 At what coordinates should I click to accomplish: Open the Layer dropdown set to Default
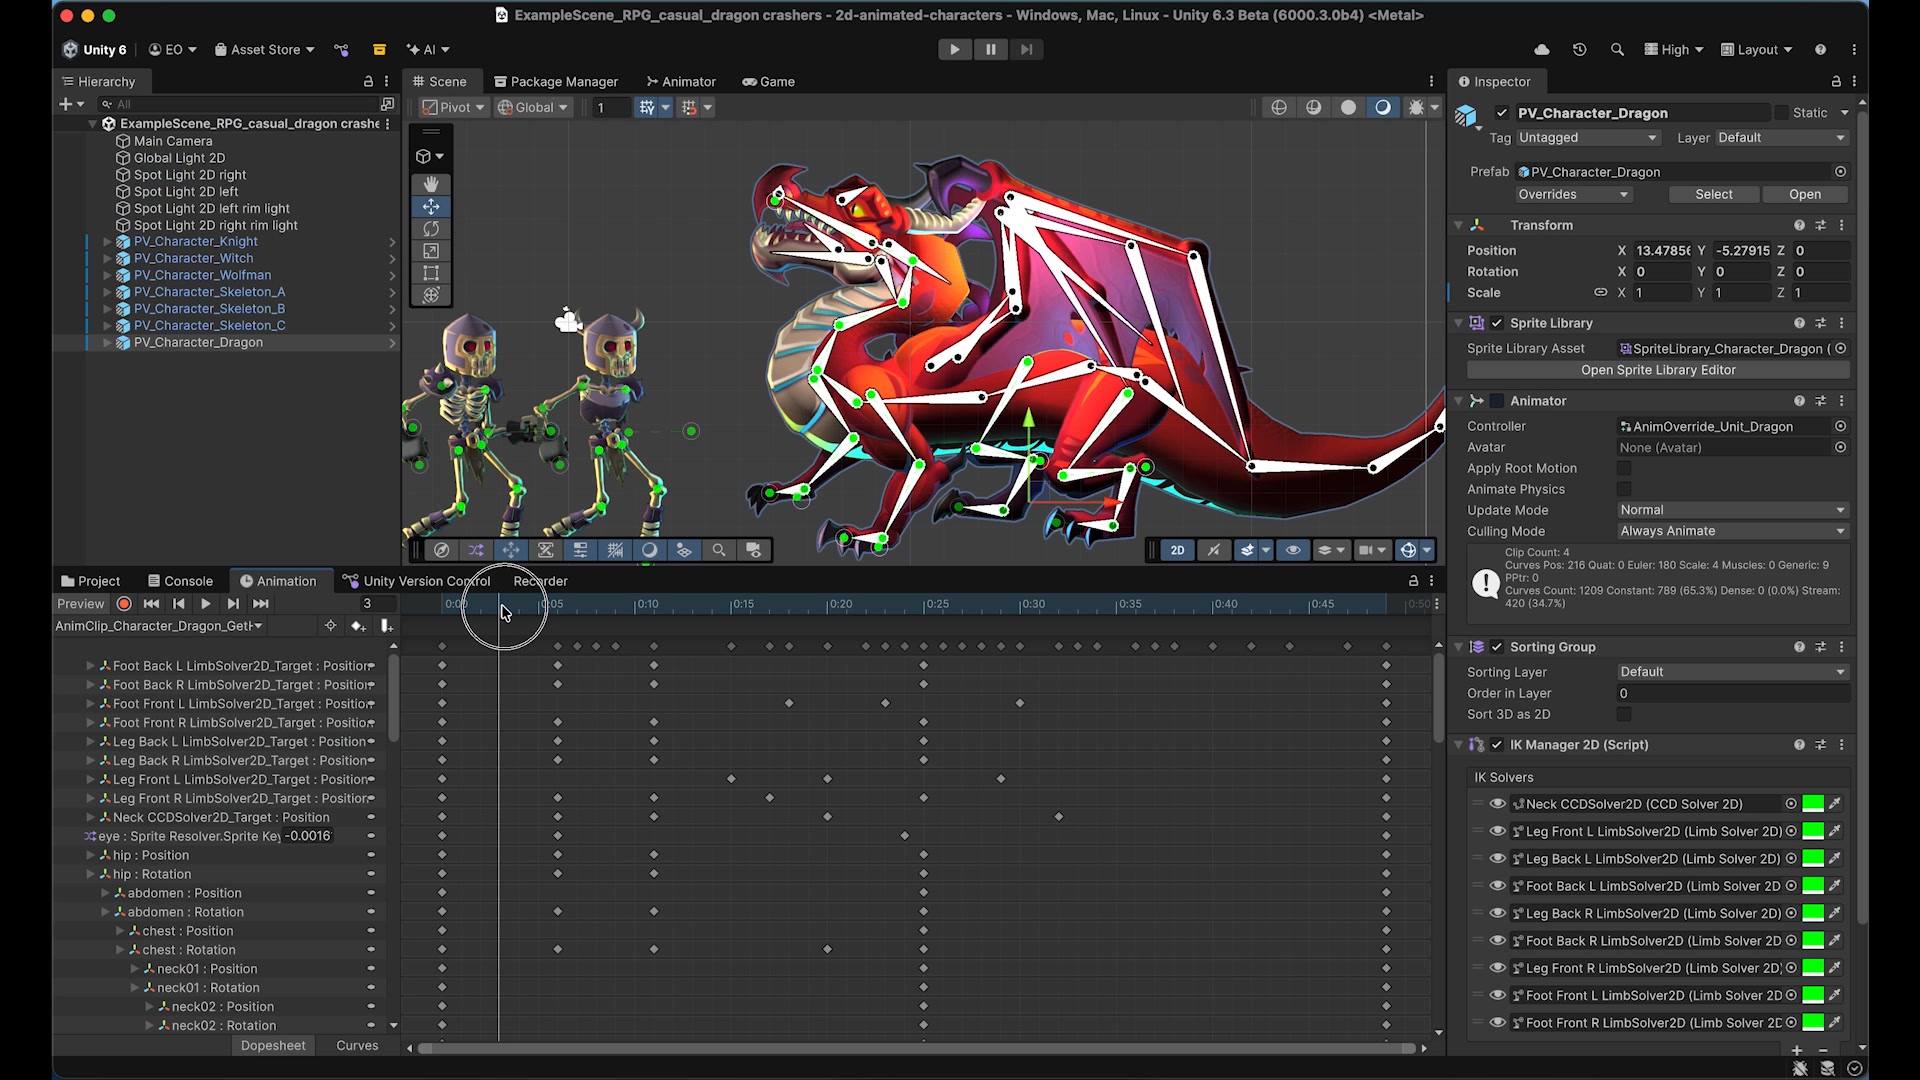pyautogui.click(x=1782, y=138)
